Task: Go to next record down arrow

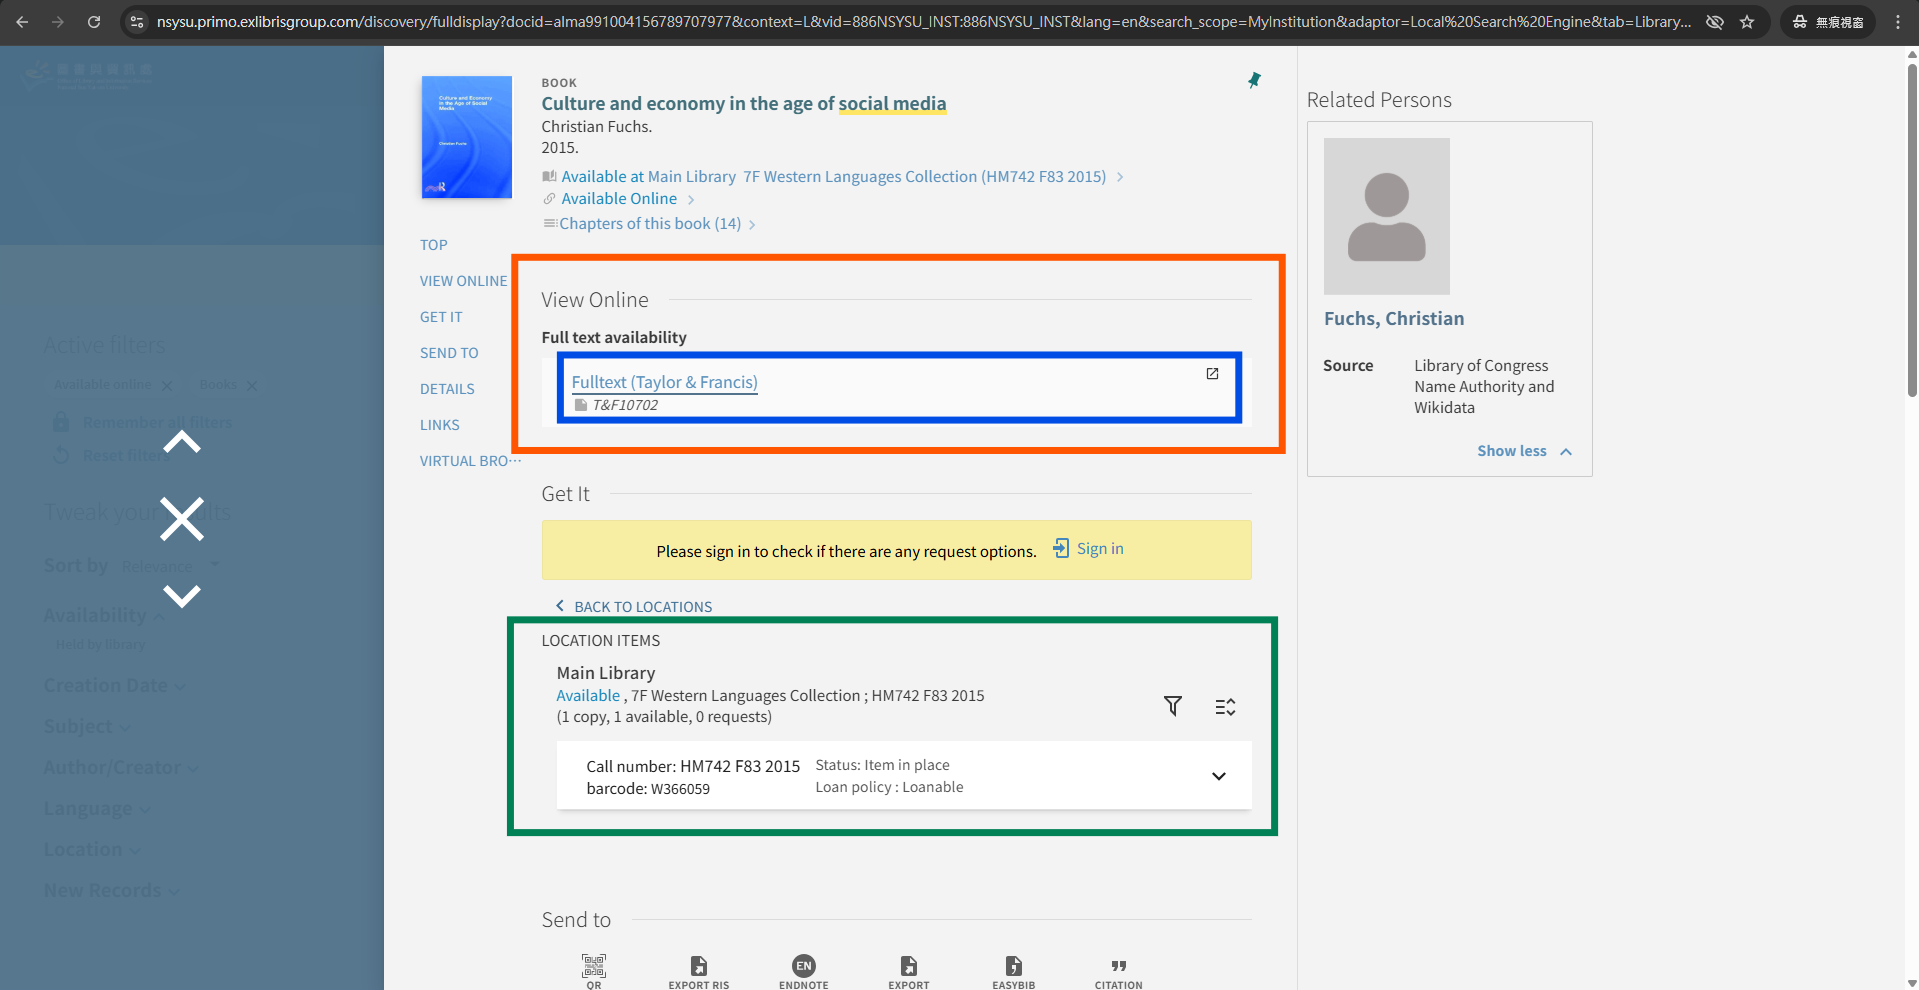Action: coord(182,596)
